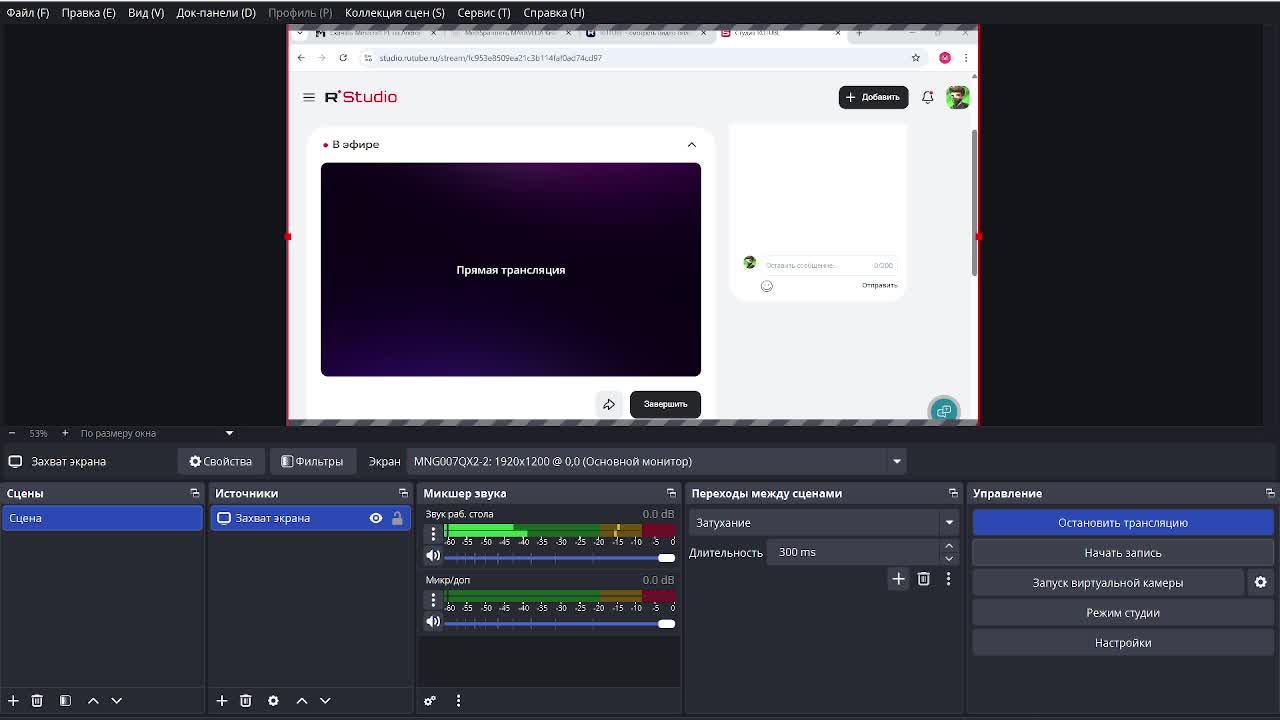1280x720 pixels.
Task: Click the Длительность duration field
Action: [x=855, y=552]
